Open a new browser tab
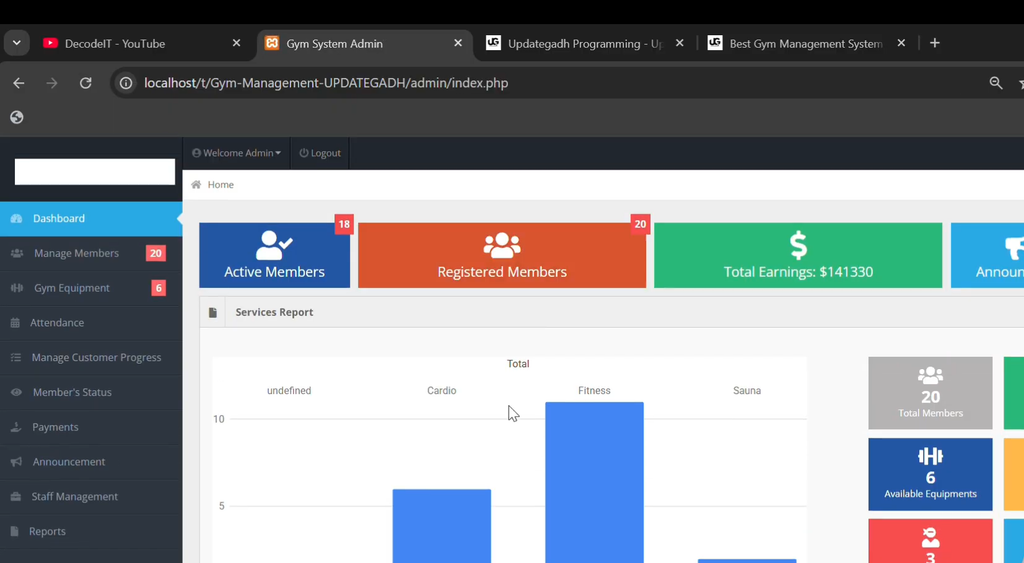This screenshot has height=563, width=1024. 935,43
